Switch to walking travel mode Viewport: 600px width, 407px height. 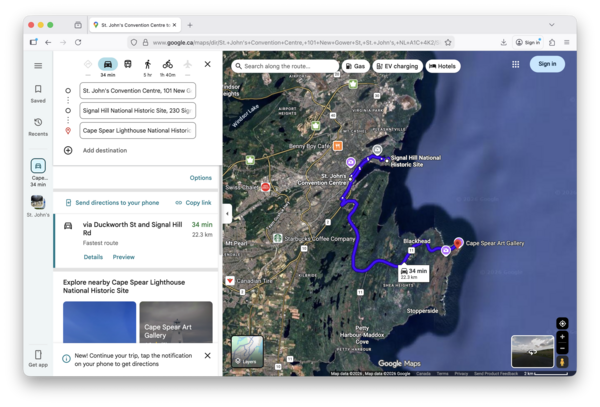148,64
